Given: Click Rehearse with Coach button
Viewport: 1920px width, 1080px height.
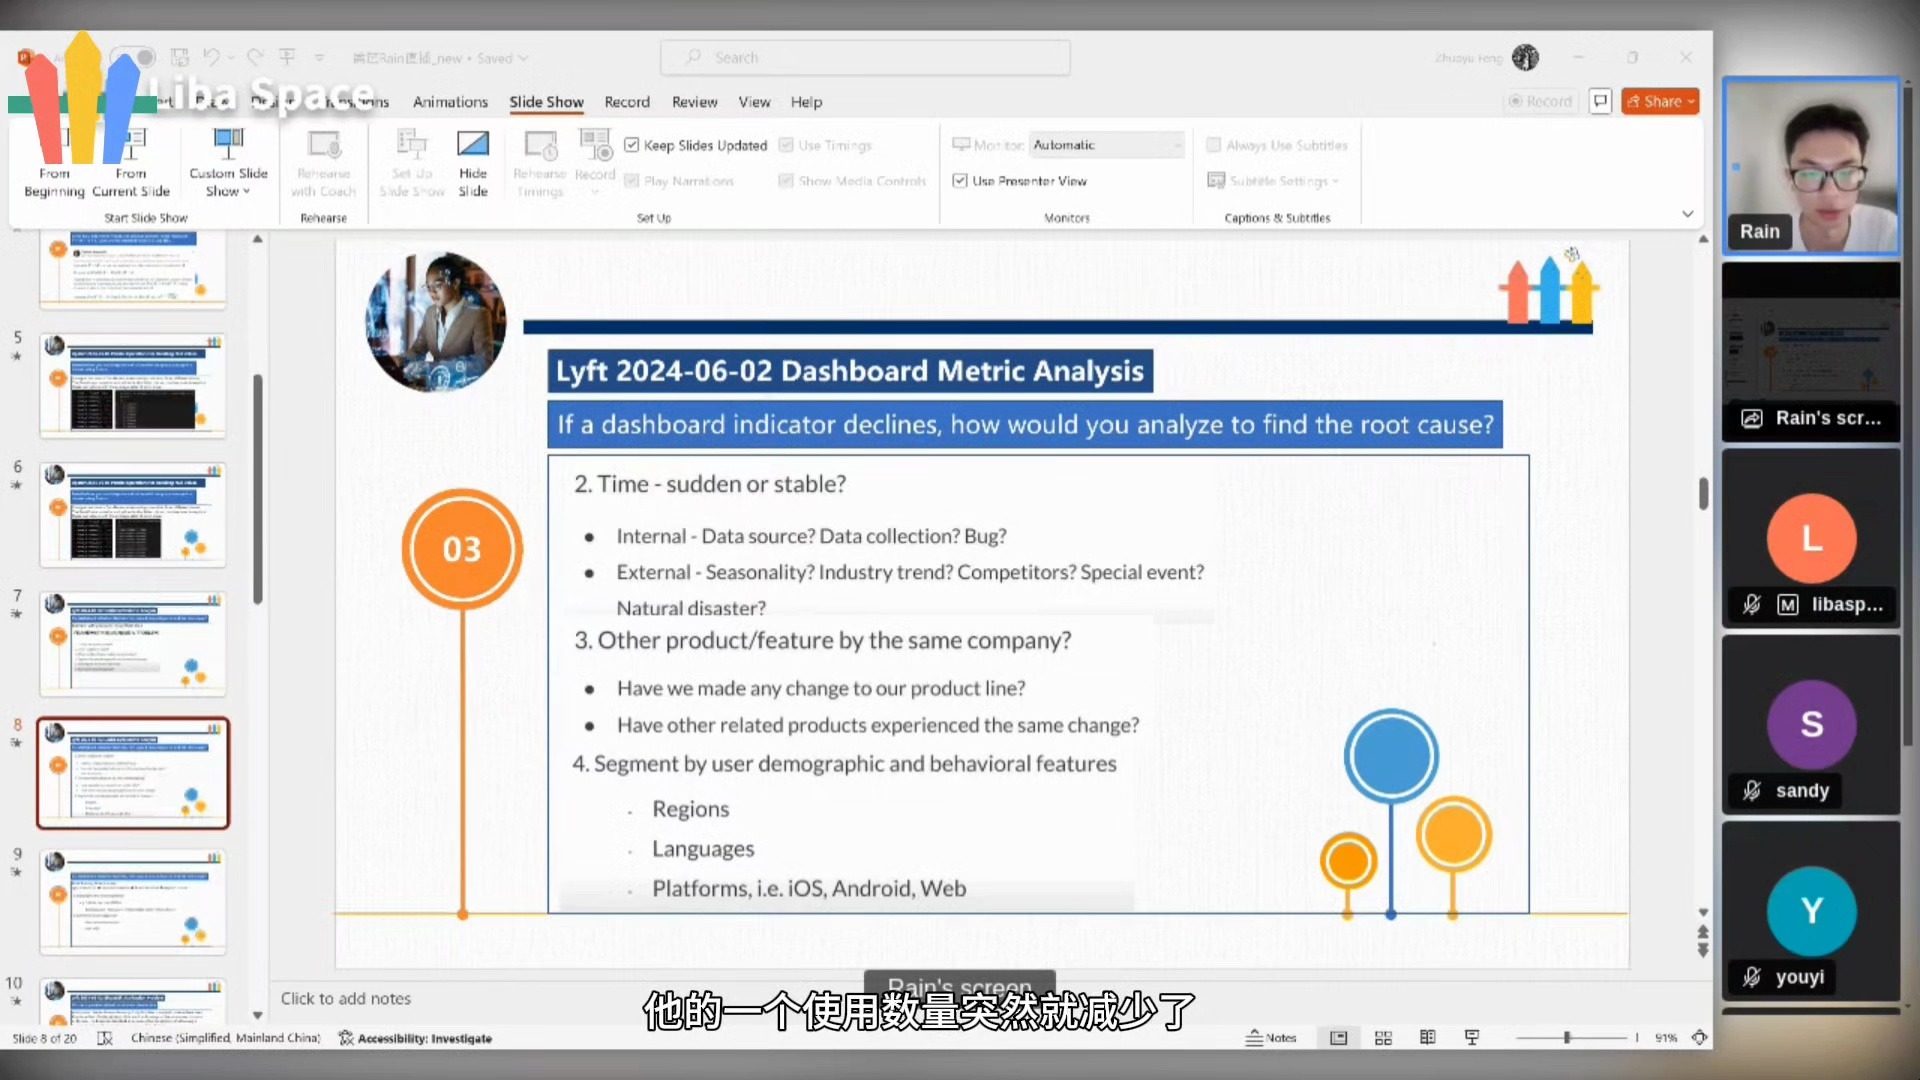Looking at the screenshot, I should [323, 163].
